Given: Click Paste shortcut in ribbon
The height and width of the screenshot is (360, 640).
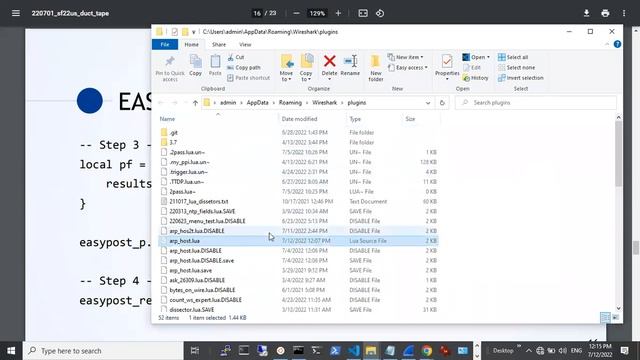Looking at the screenshot, I should (249, 78).
